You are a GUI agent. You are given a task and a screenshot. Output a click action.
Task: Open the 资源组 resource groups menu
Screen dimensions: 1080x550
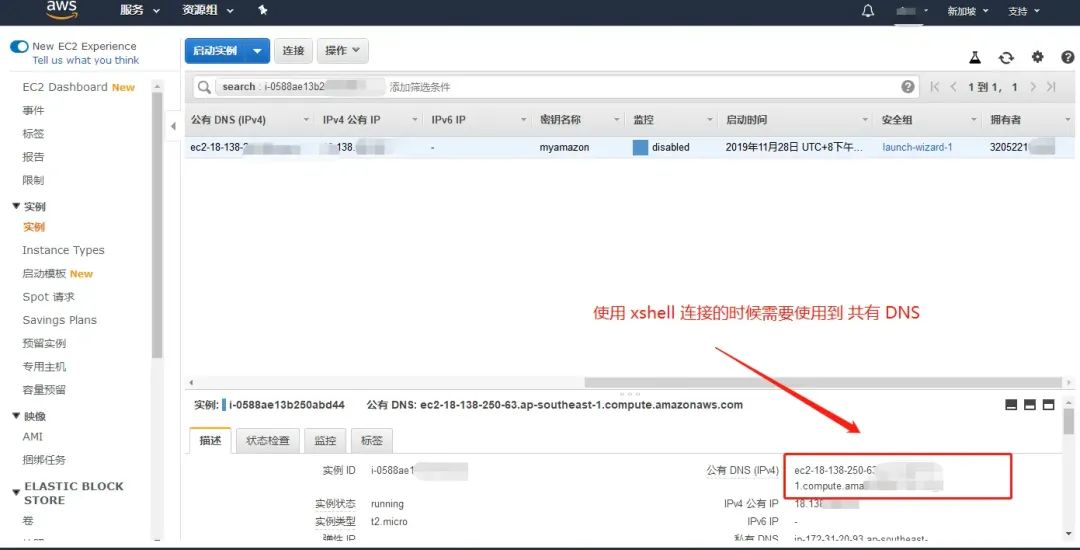pos(208,11)
